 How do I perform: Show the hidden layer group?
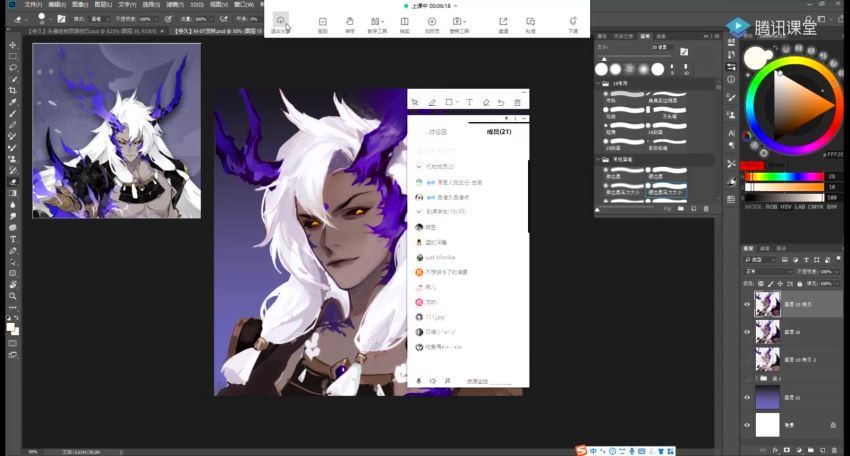[x=747, y=378]
